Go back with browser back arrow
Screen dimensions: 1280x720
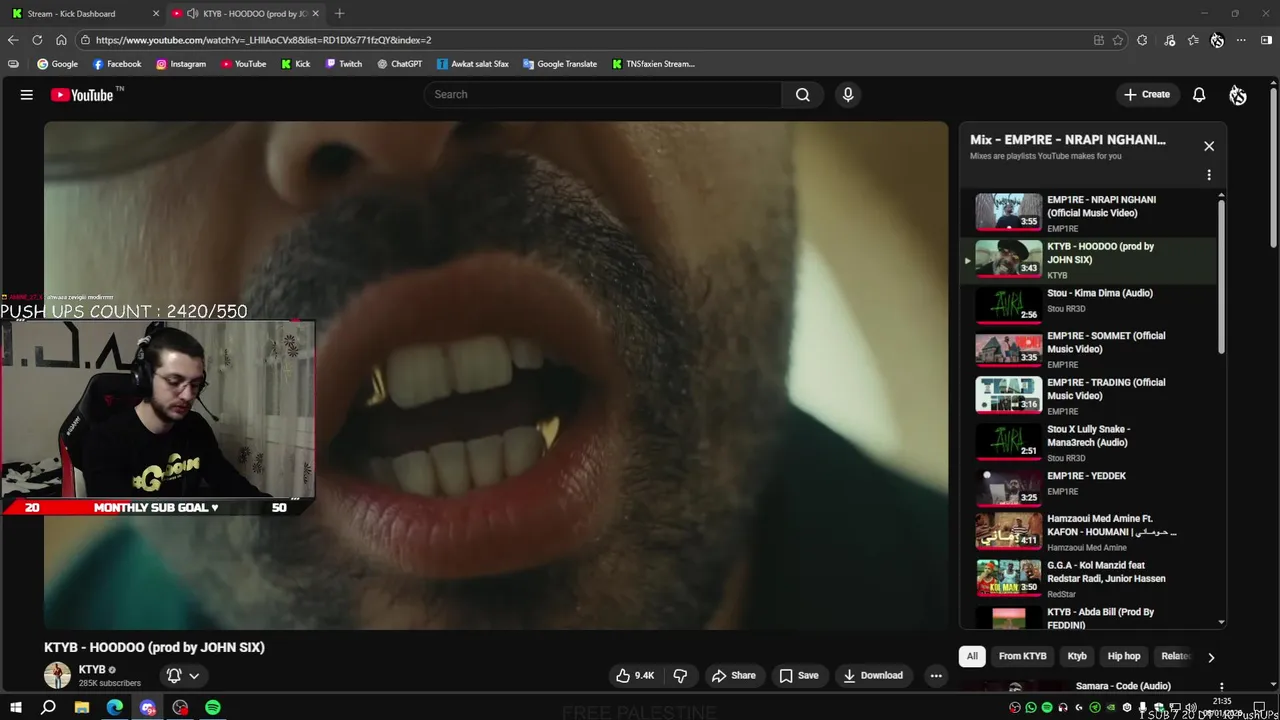point(13,40)
